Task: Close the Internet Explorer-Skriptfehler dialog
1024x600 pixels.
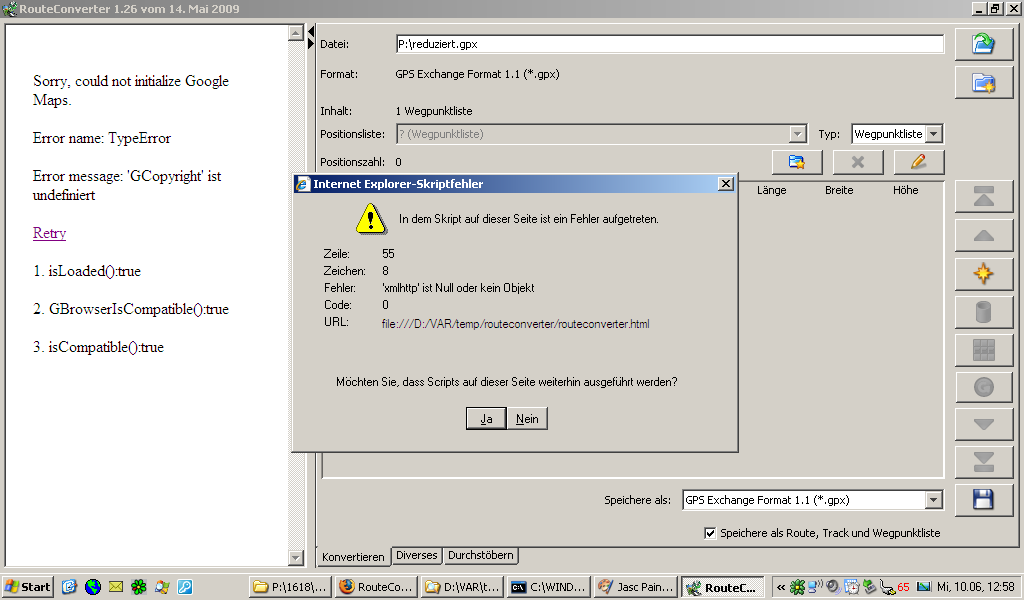Action: 726,184
